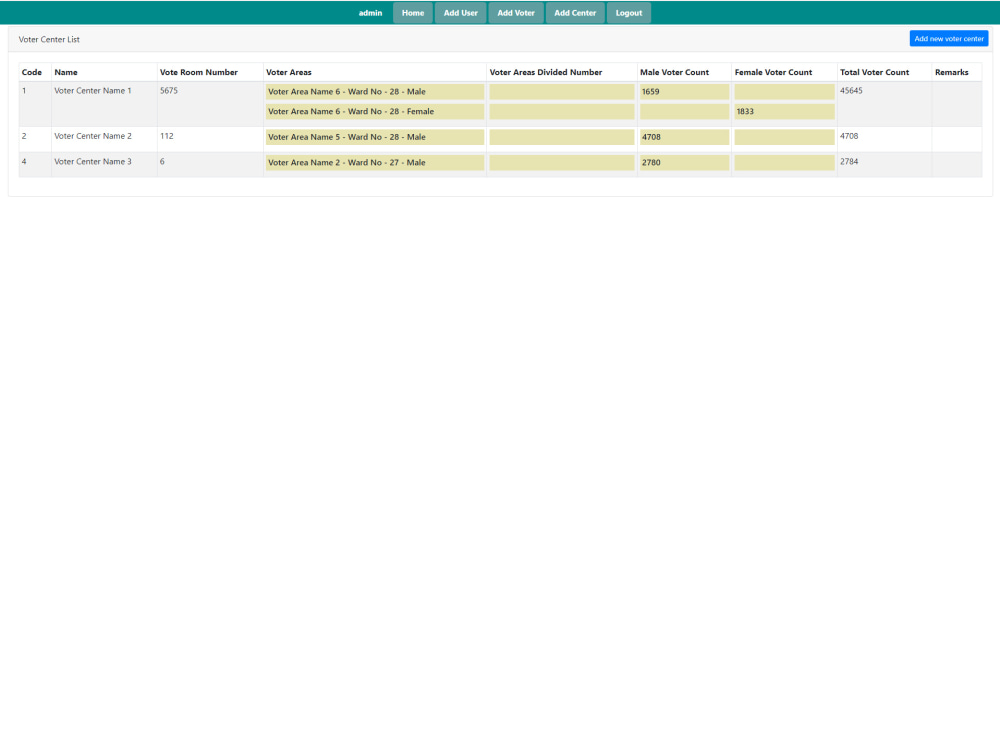Viewport: 1000px width, 750px height.
Task: Click code 2 in the Name 2 row
Action: [24, 136]
